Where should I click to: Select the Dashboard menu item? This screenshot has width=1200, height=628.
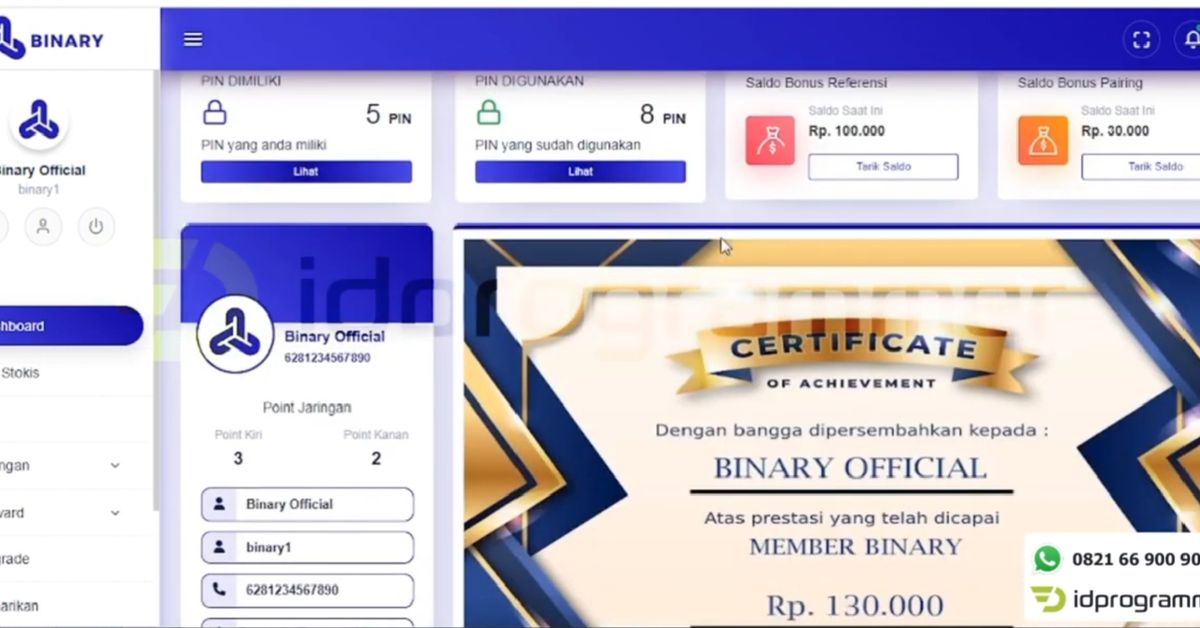pyautogui.click(x=70, y=326)
